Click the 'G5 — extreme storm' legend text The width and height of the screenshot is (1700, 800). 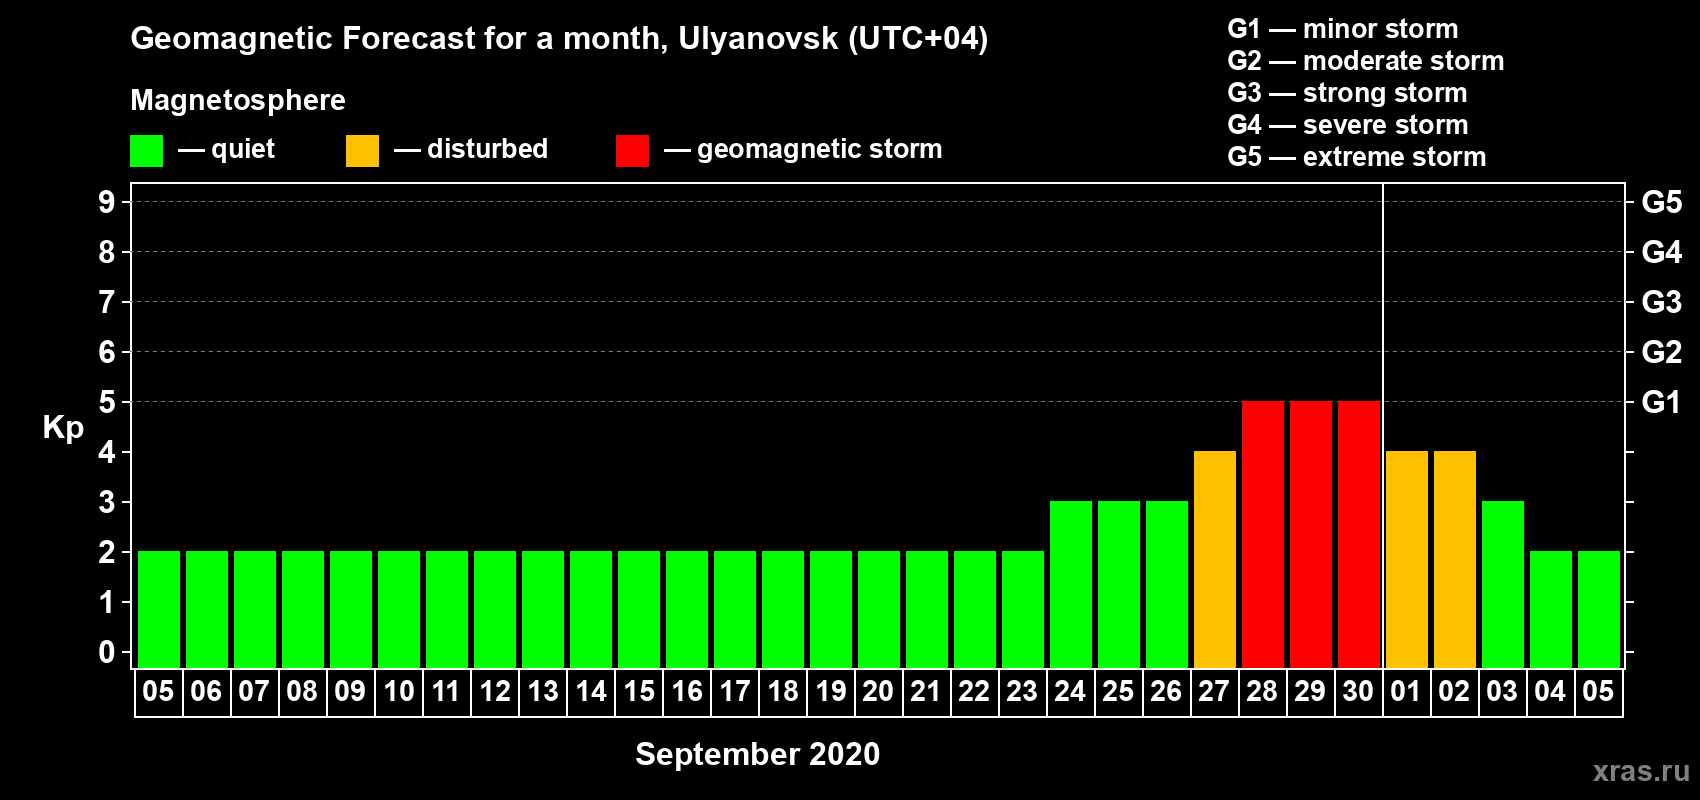(x=1357, y=157)
